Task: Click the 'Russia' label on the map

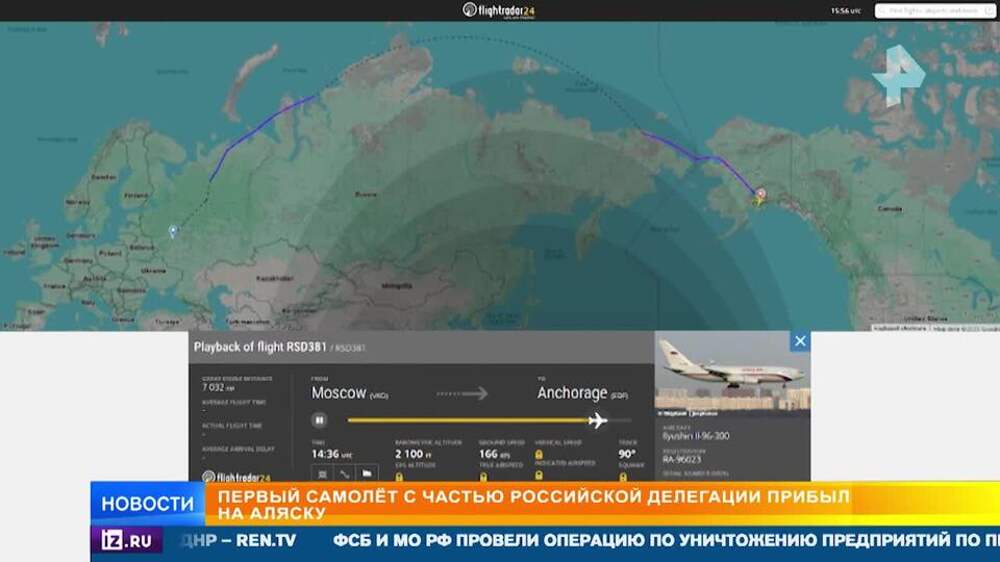Action: coord(365,194)
